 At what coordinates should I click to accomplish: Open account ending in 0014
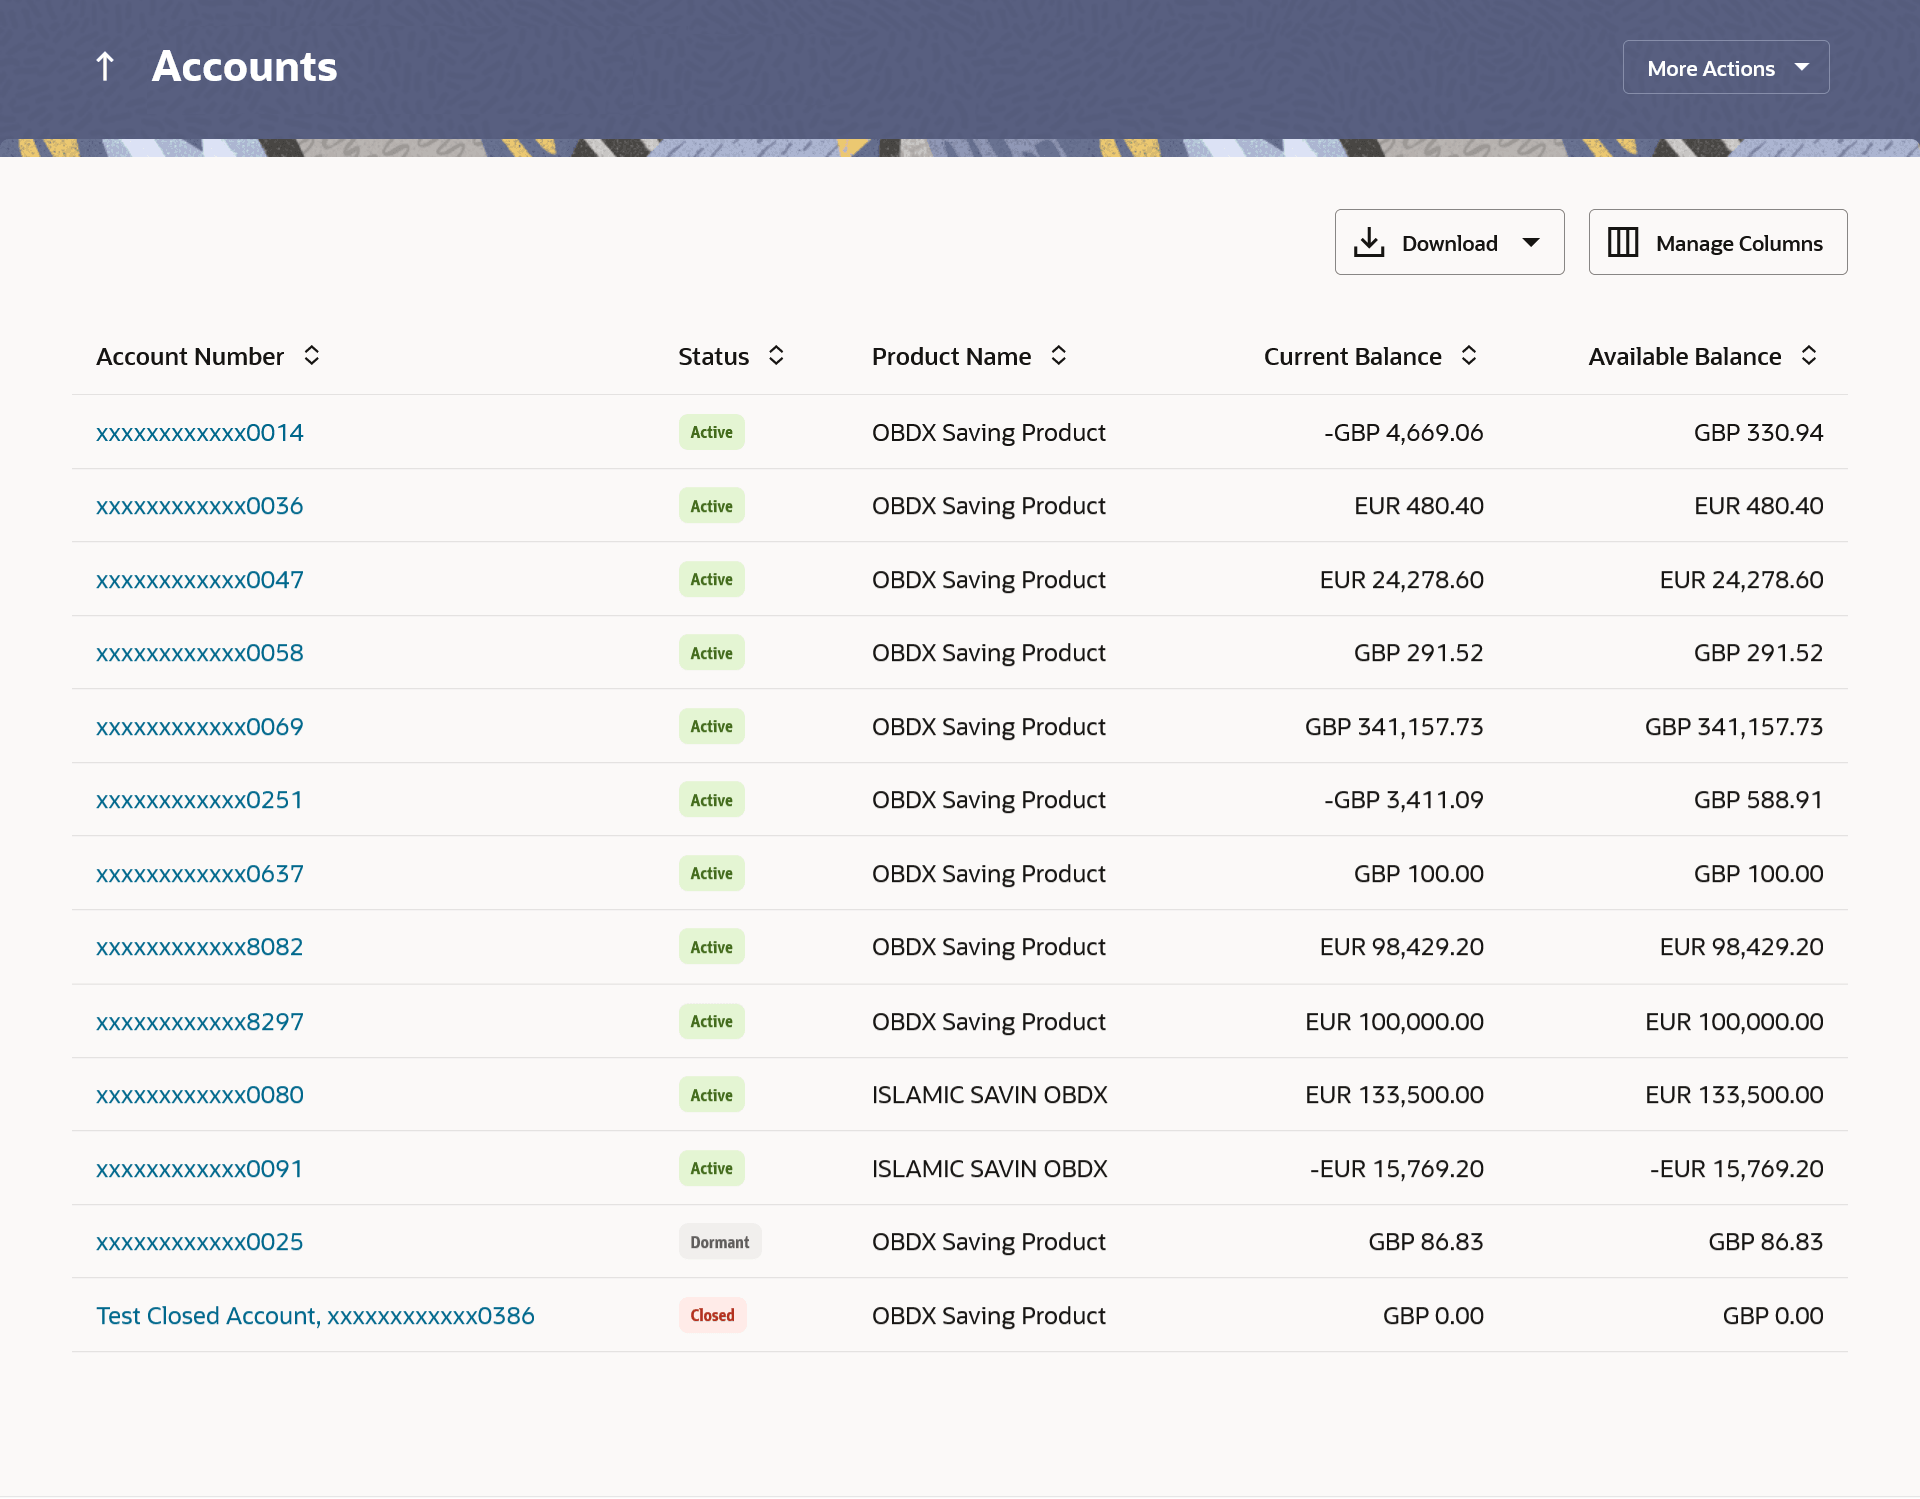200,433
